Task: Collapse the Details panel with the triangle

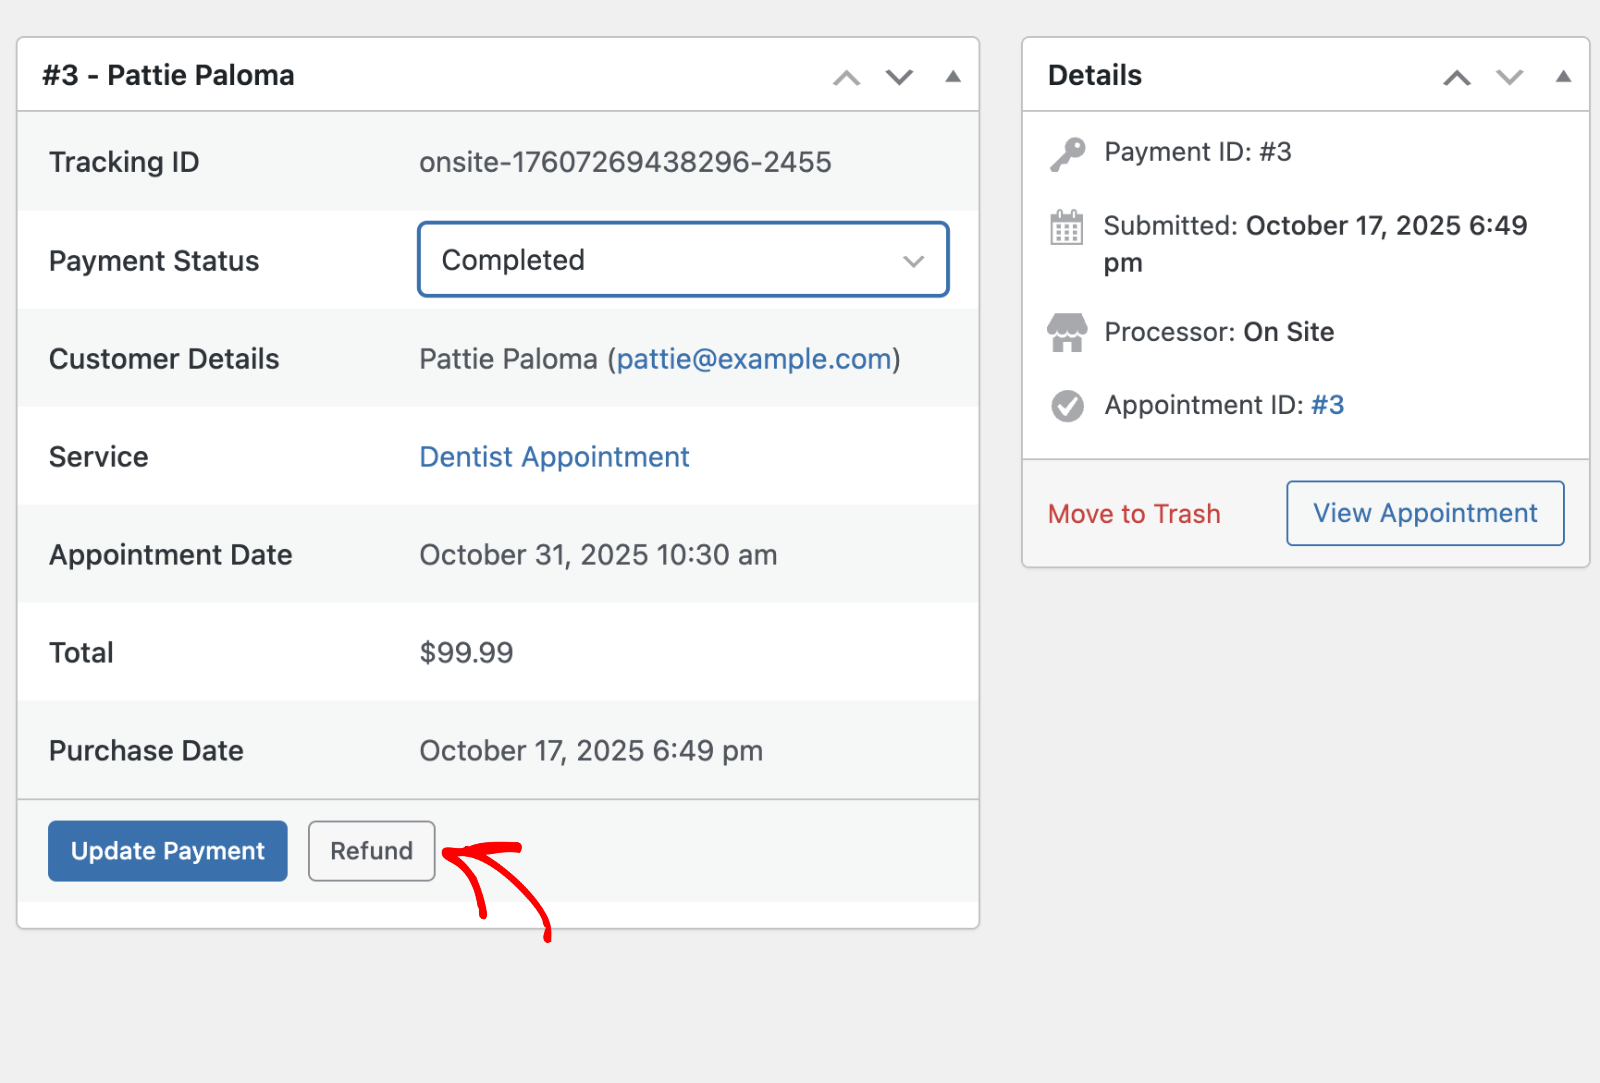Action: [x=1563, y=77]
